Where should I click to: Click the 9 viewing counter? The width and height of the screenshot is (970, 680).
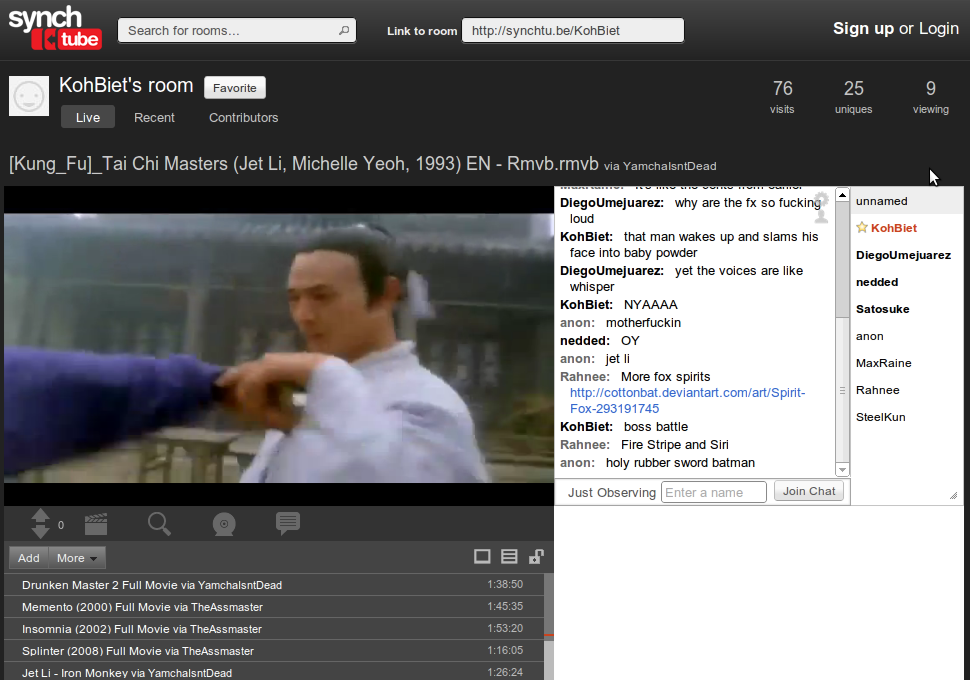[930, 97]
